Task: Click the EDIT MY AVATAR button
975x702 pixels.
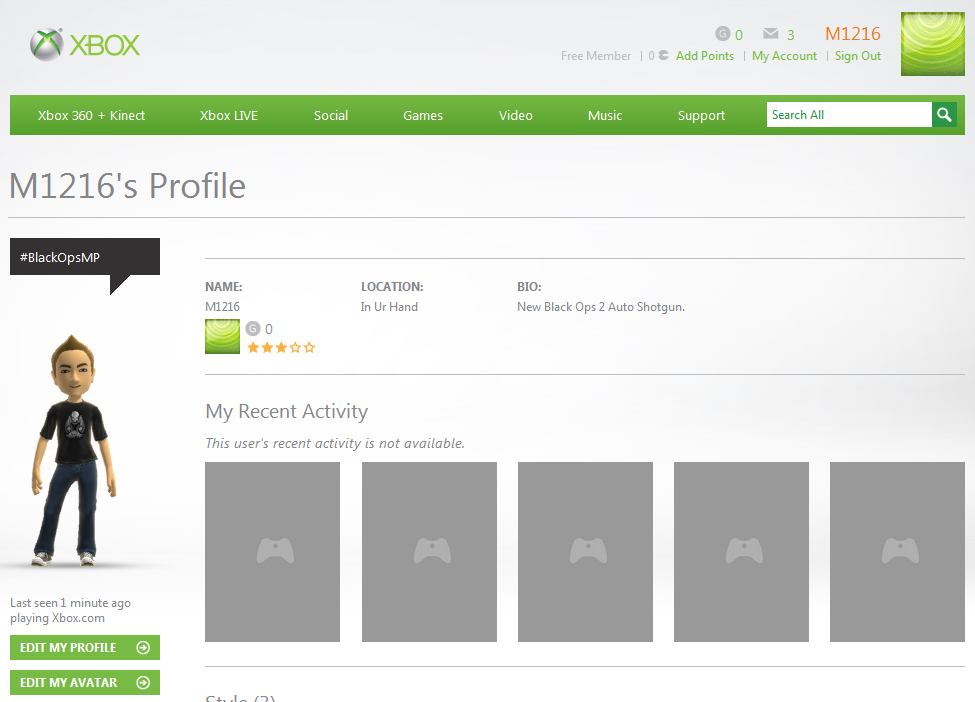Action: tap(85, 683)
